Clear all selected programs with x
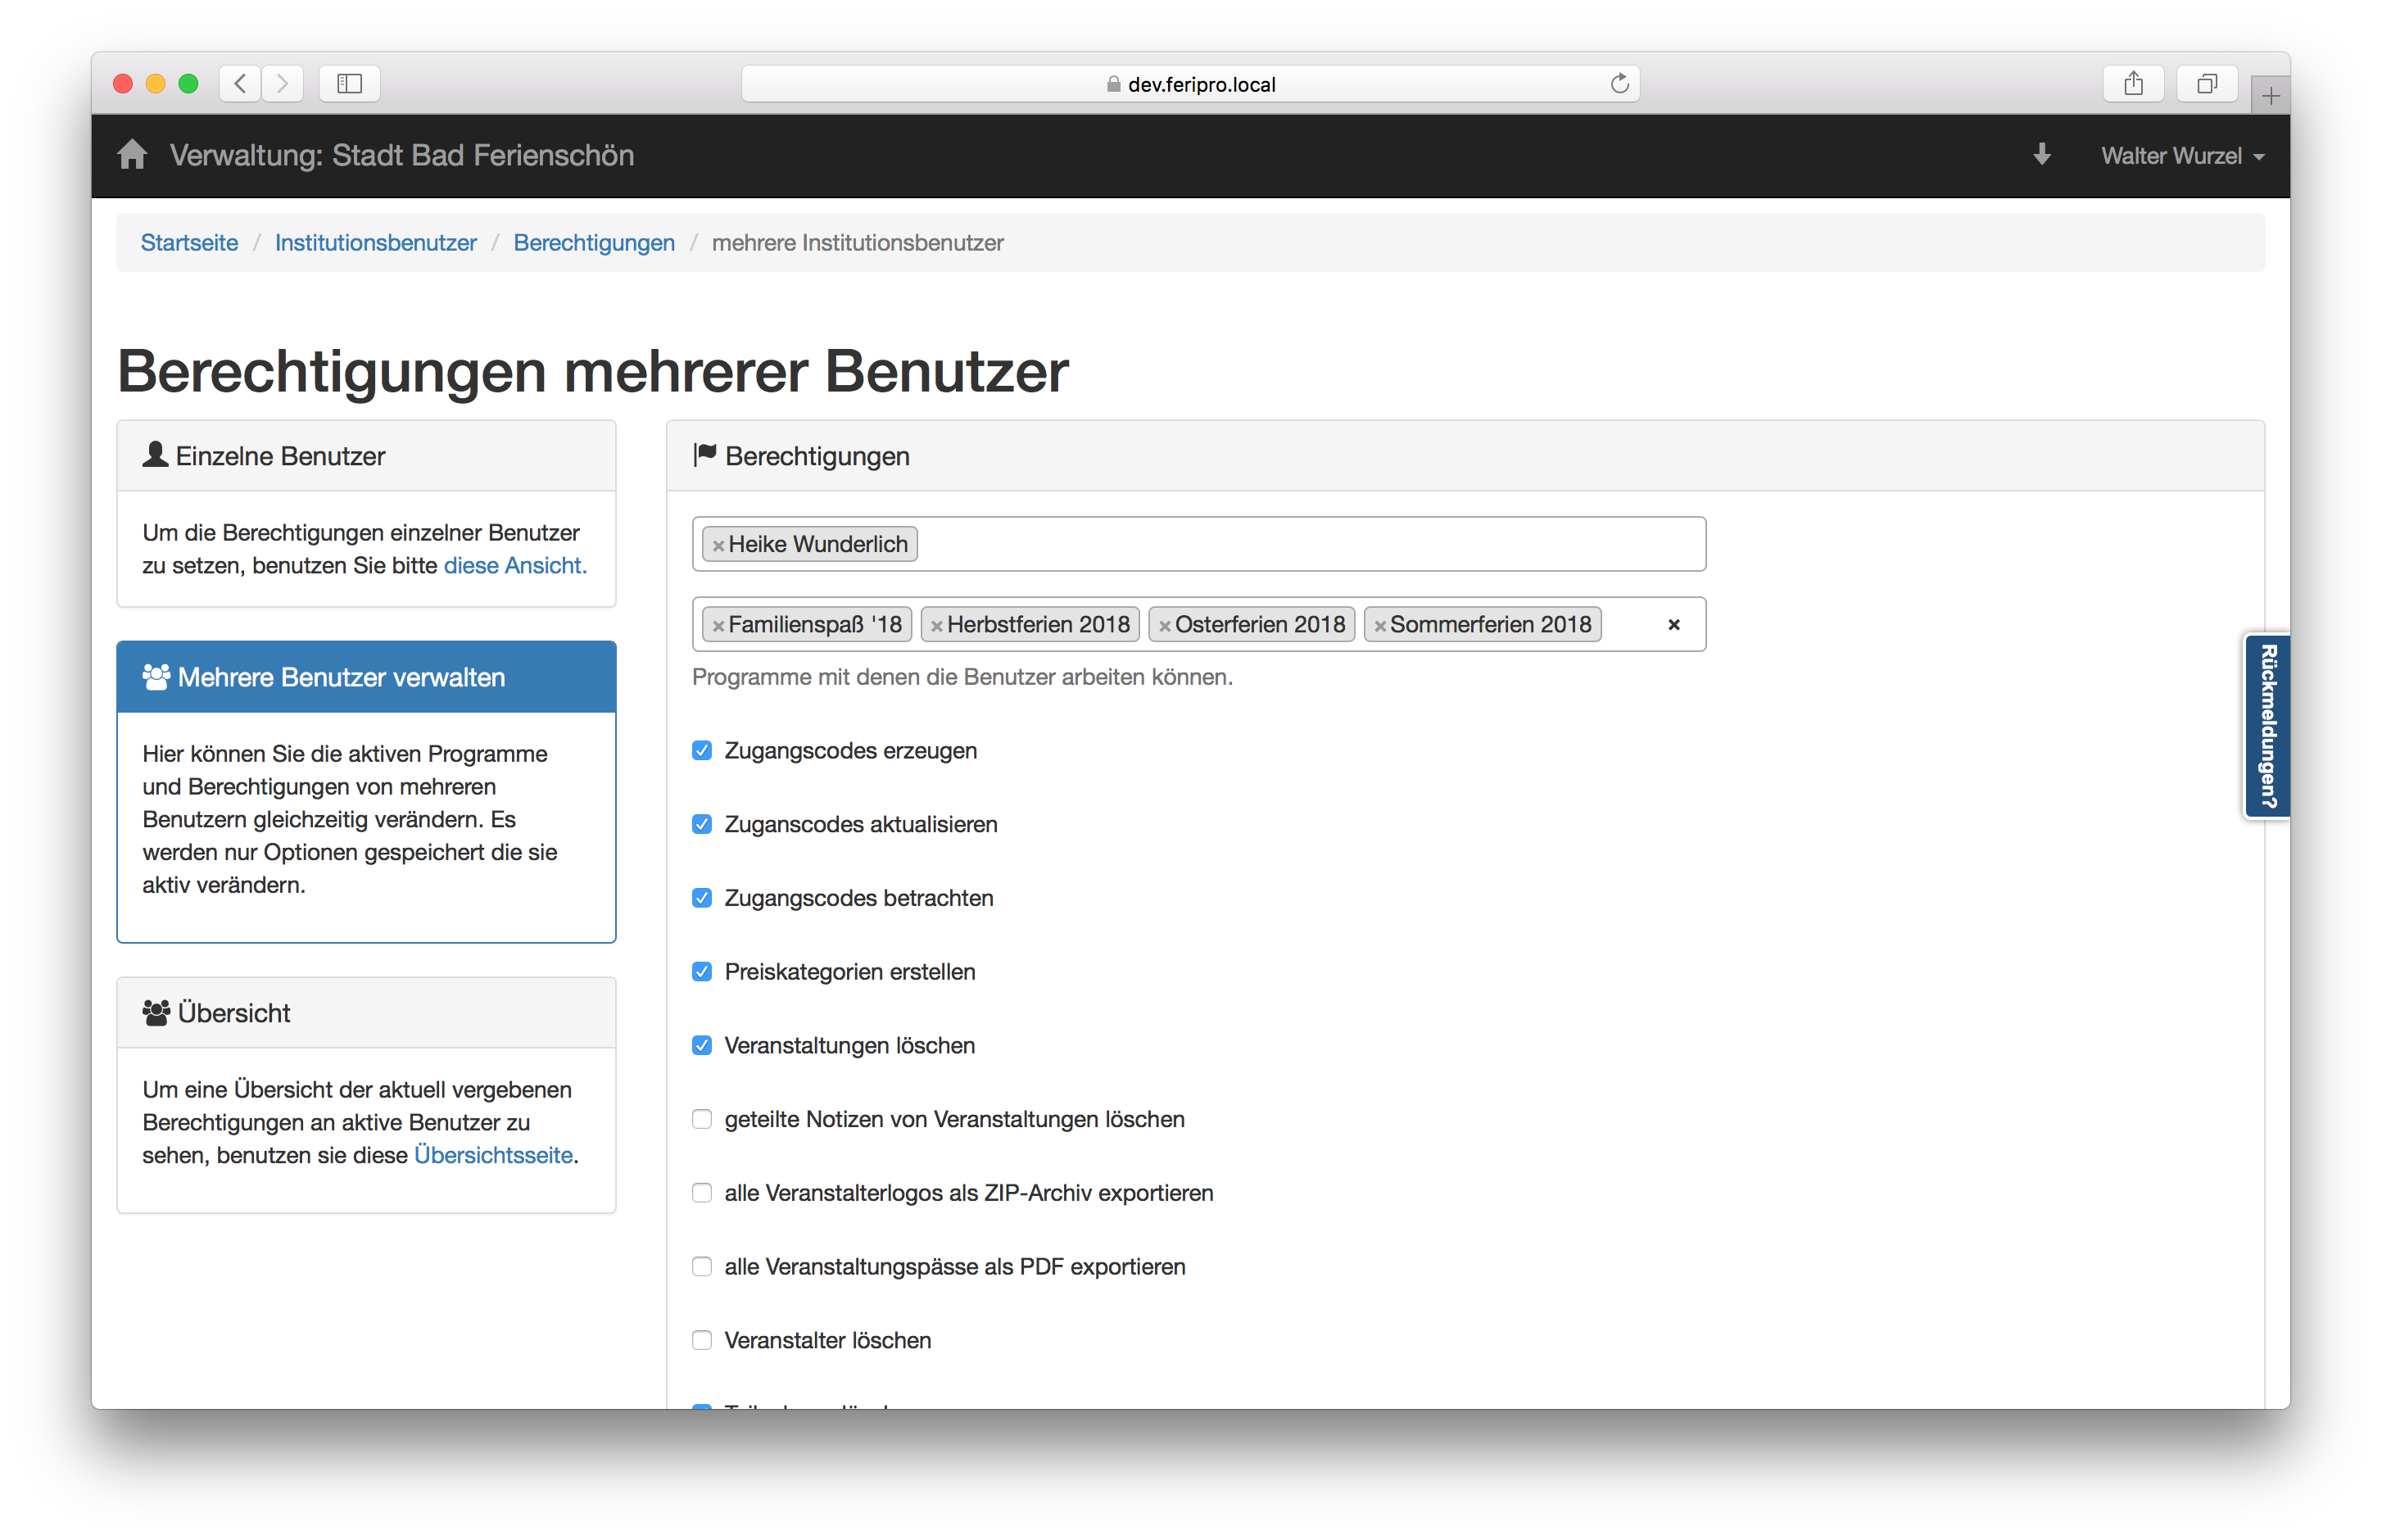The image size is (2382, 1540). point(1673,625)
